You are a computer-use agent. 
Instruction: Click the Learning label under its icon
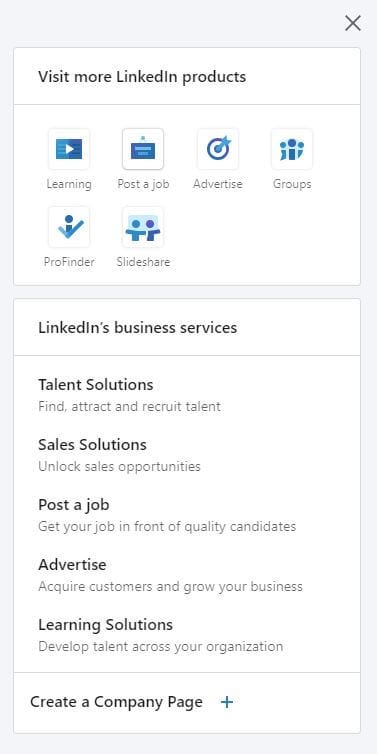tap(69, 184)
